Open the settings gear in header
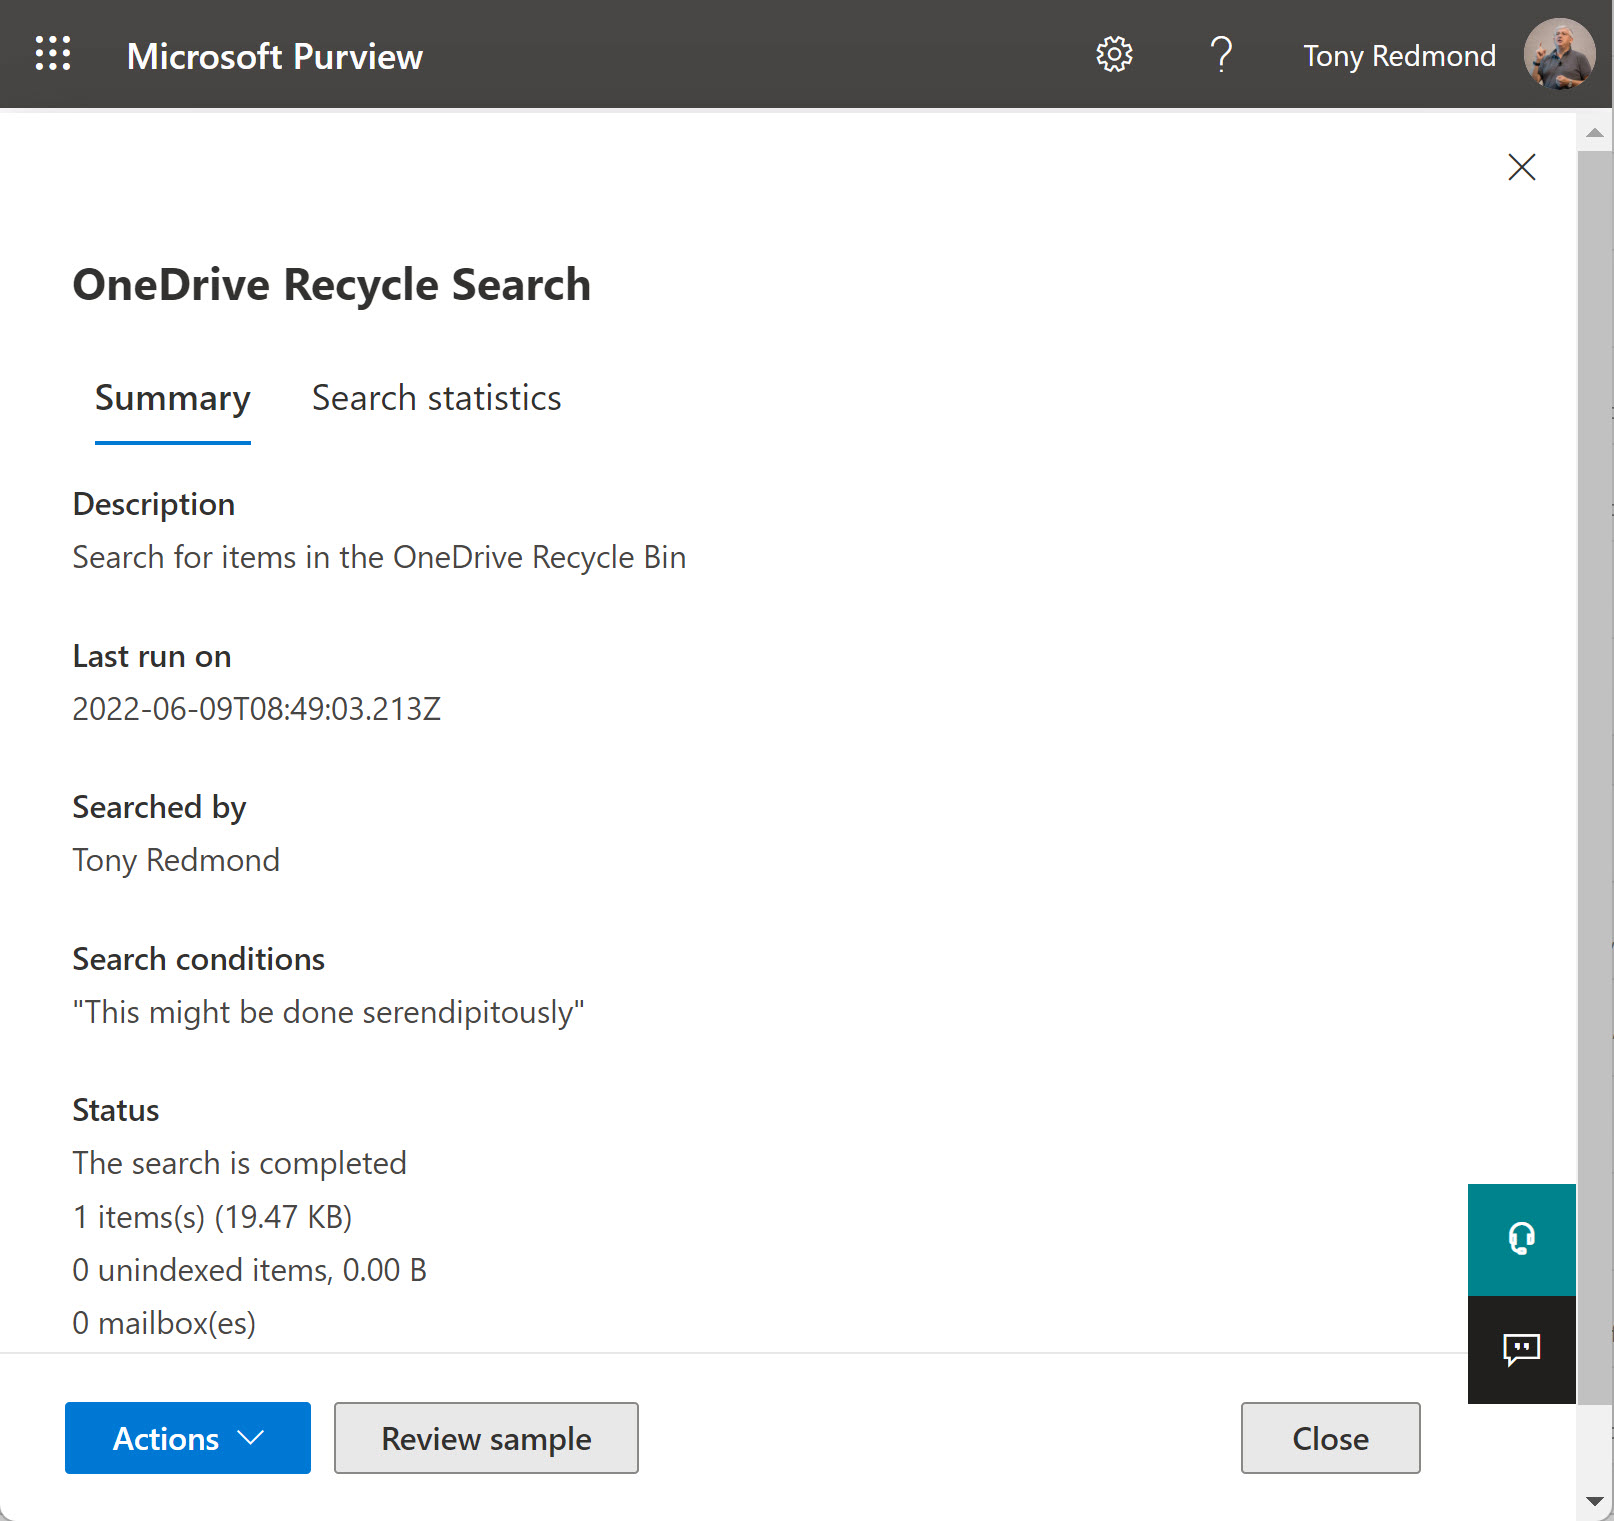The image size is (1614, 1521). click(1114, 54)
